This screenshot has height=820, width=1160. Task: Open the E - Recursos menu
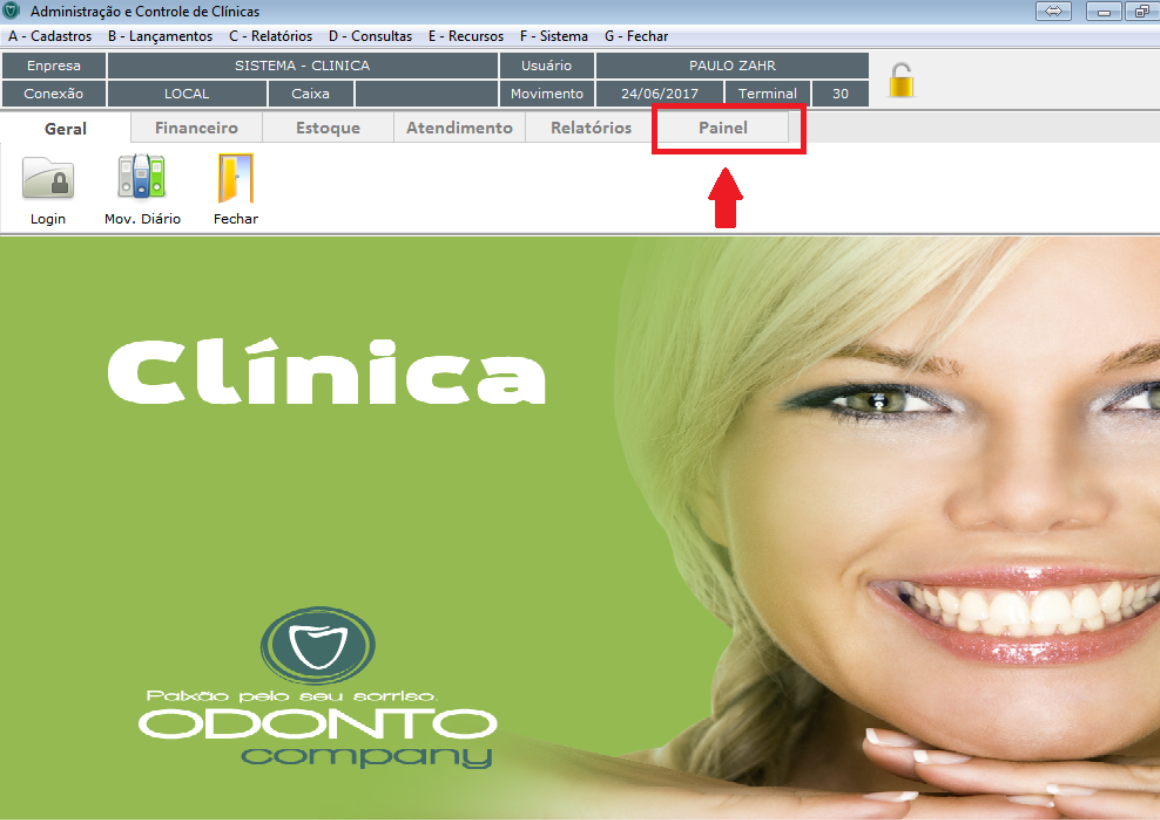point(465,36)
